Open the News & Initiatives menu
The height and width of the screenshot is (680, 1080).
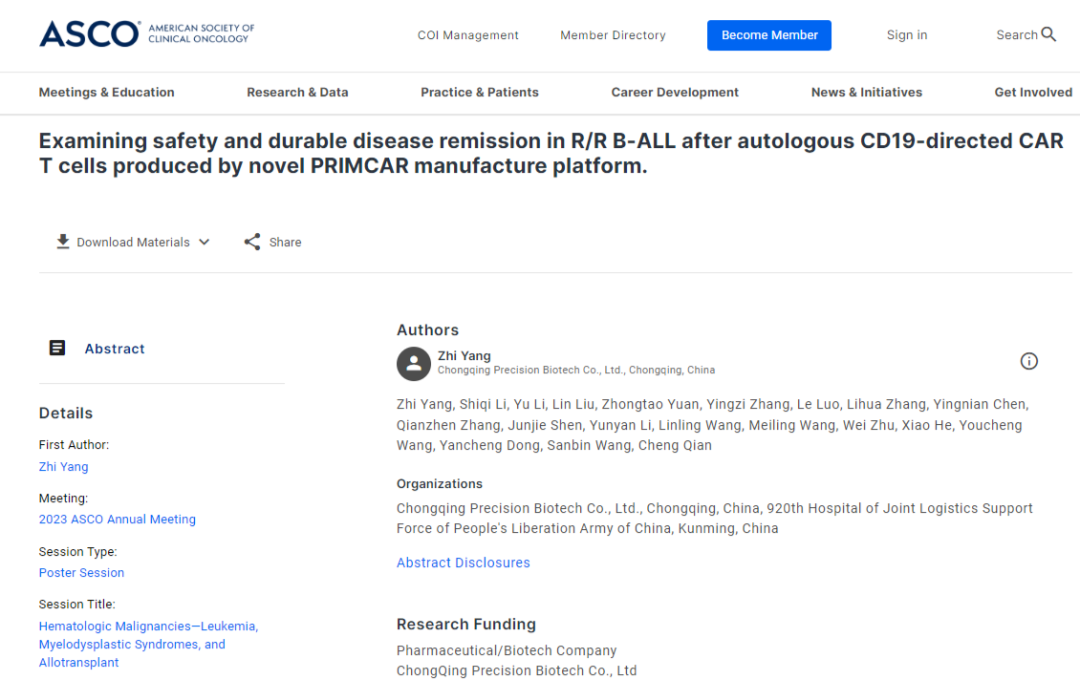866,92
